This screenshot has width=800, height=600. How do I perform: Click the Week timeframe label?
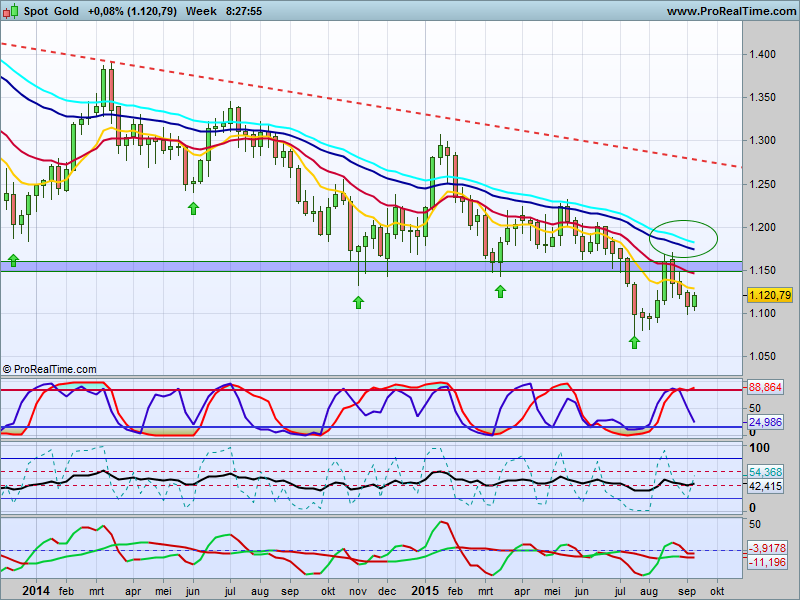[x=201, y=11]
